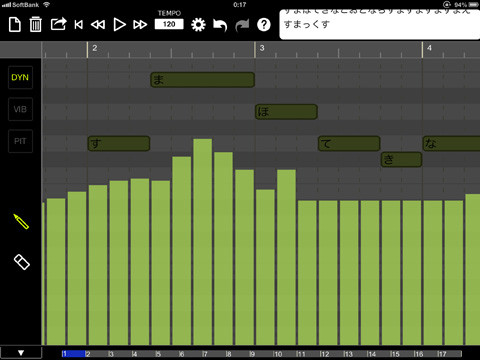Viewport: 480px width, 360px height.
Task: Select the note labeled て
Action: pos(349,144)
